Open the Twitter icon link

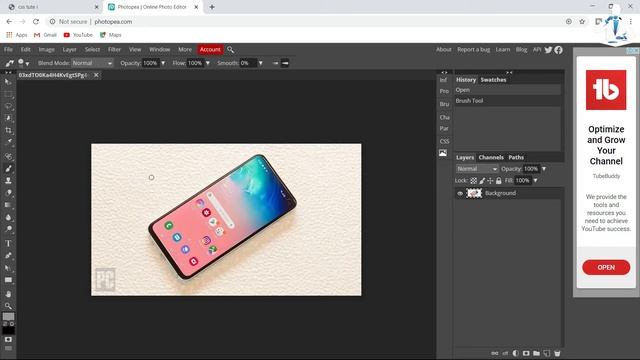(x=548, y=50)
